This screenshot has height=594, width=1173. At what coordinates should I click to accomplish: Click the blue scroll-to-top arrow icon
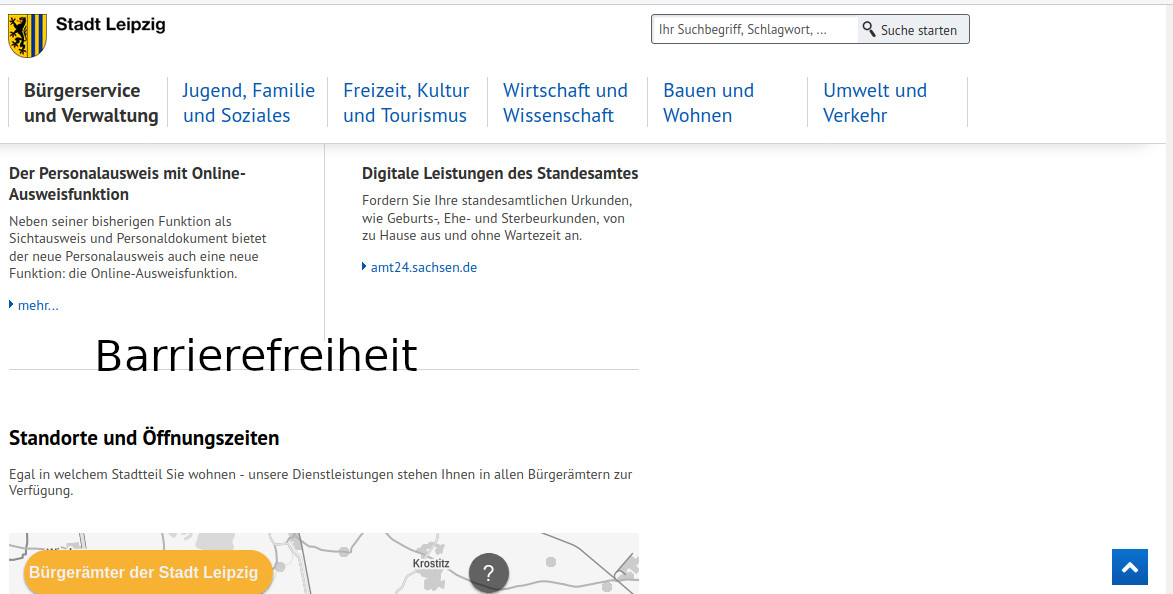(1129, 567)
